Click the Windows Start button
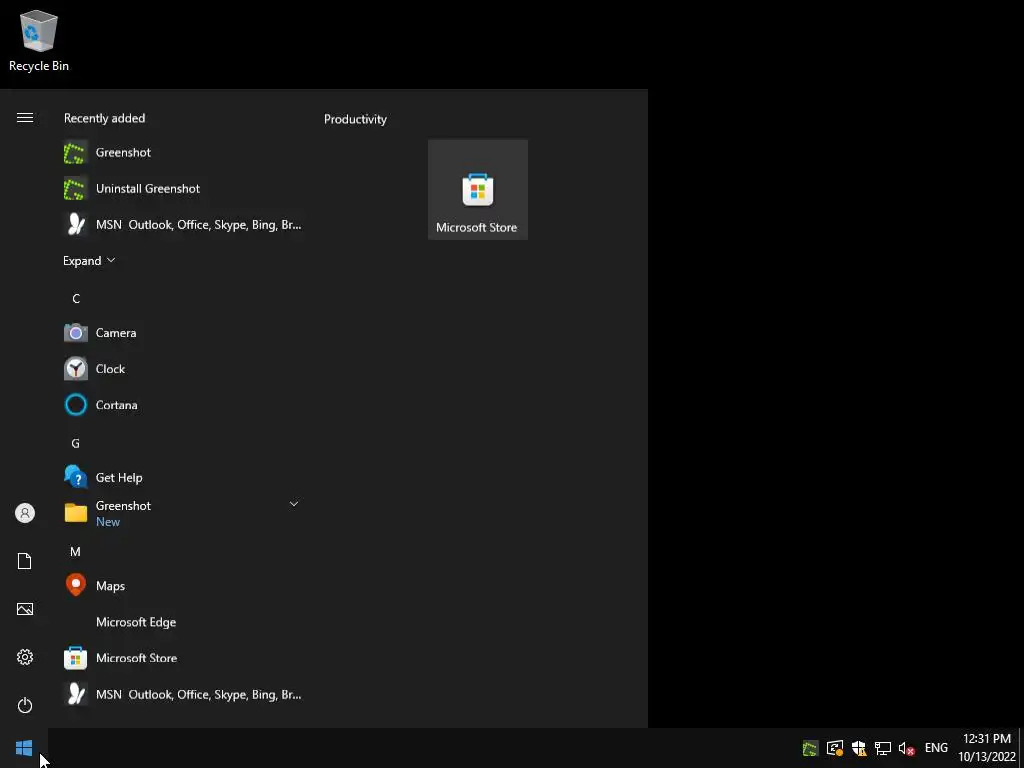Viewport: 1024px width, 768px height. 24,748
